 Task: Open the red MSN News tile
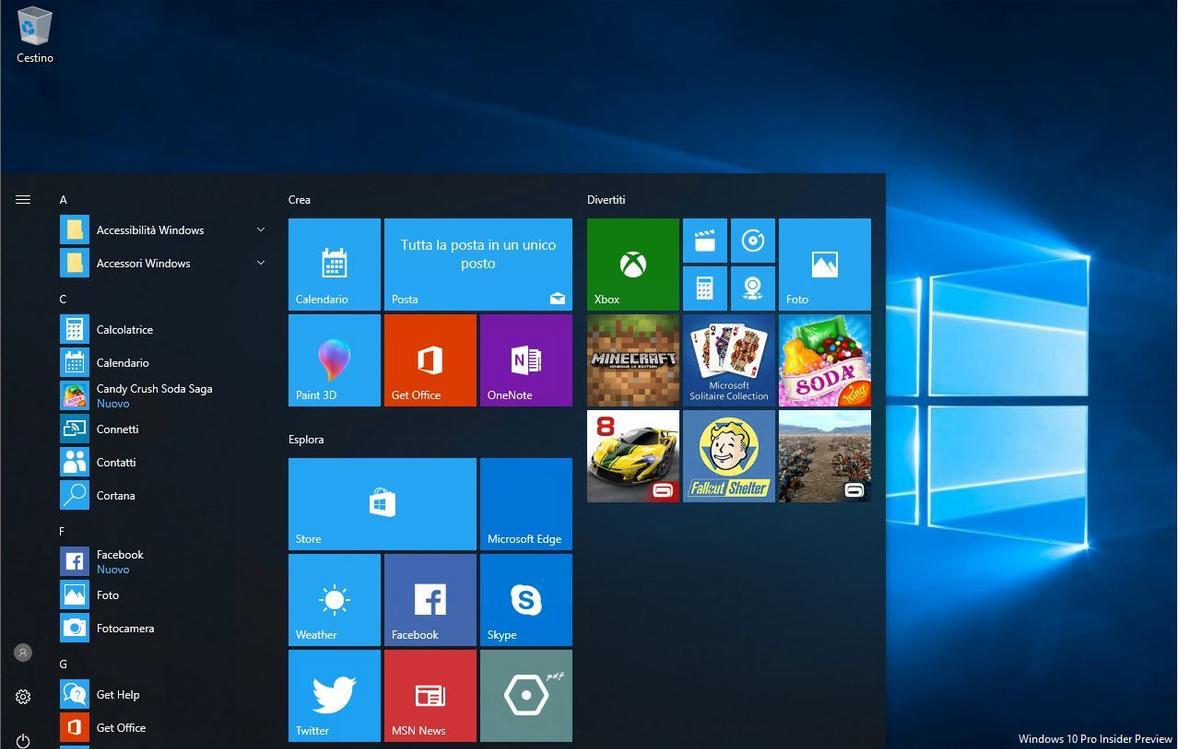(x=430, y=696)
